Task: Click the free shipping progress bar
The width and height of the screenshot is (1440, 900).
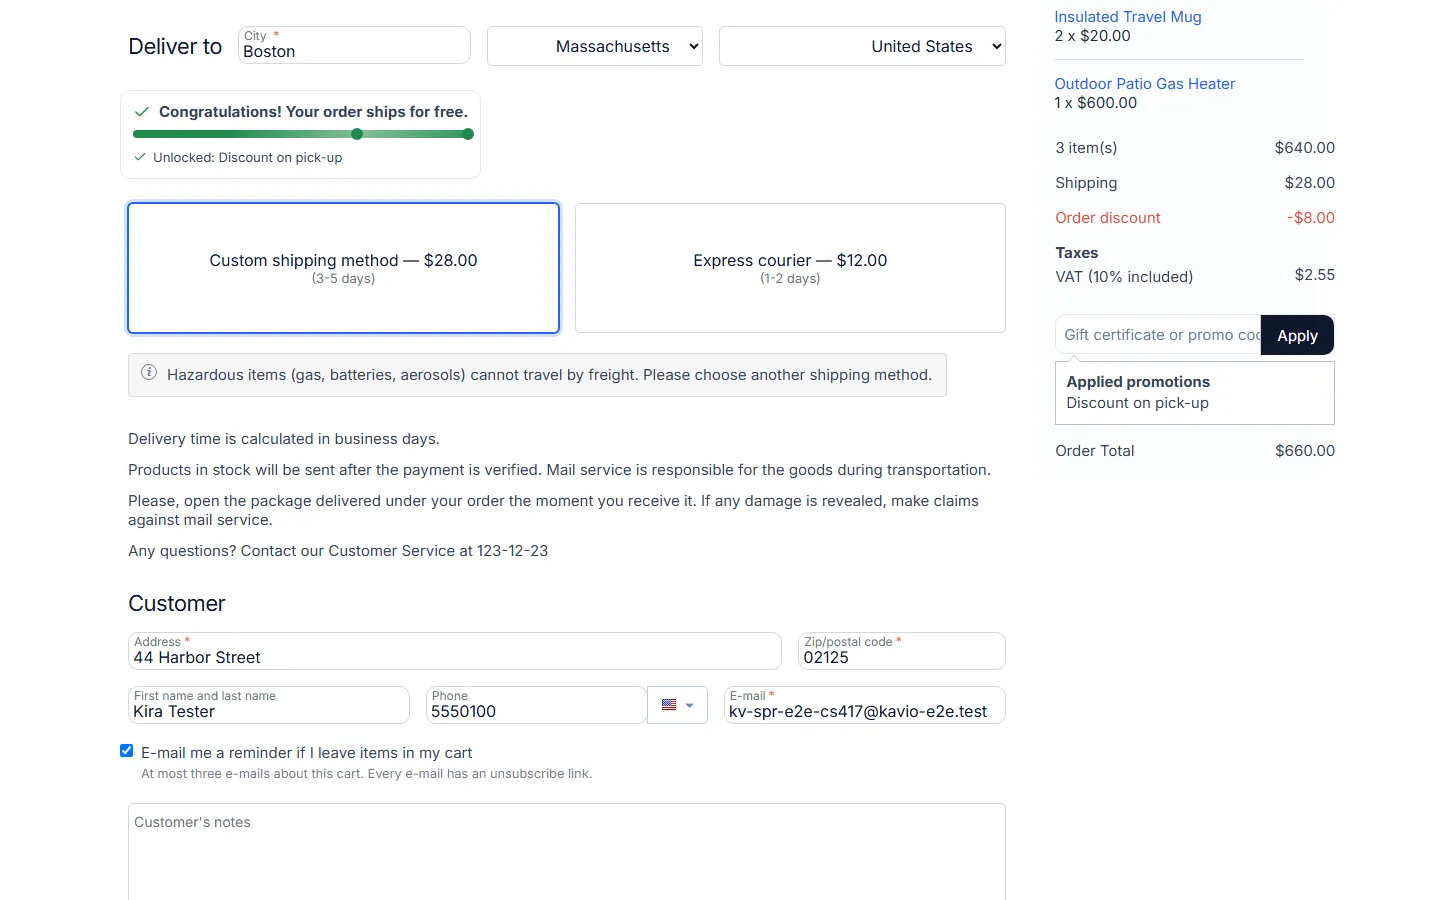Action: tap(303, 134)
